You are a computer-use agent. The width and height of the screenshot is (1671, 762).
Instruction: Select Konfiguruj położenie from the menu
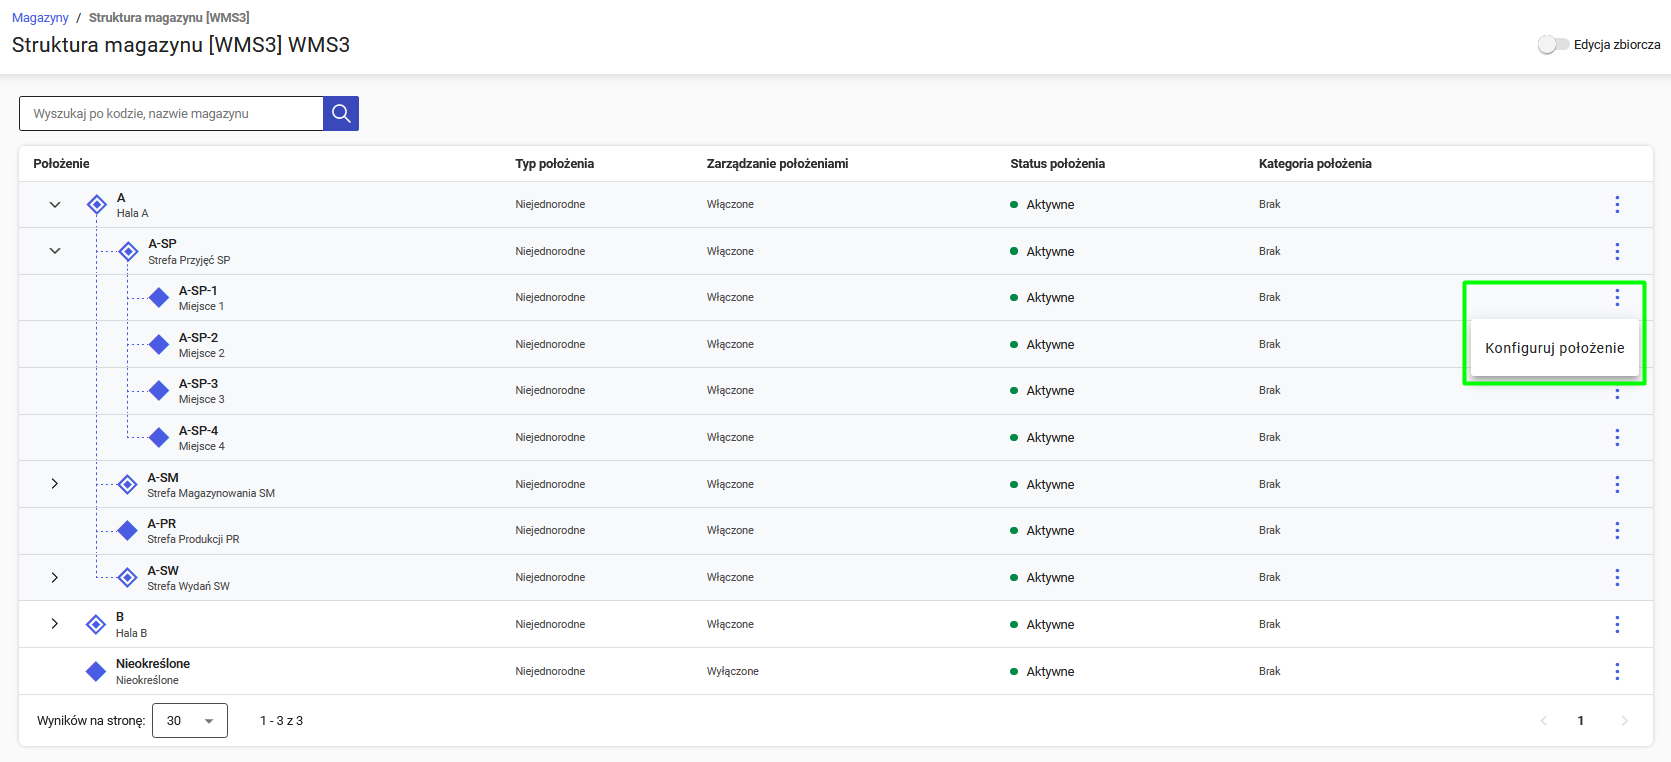coord(1554,348)
